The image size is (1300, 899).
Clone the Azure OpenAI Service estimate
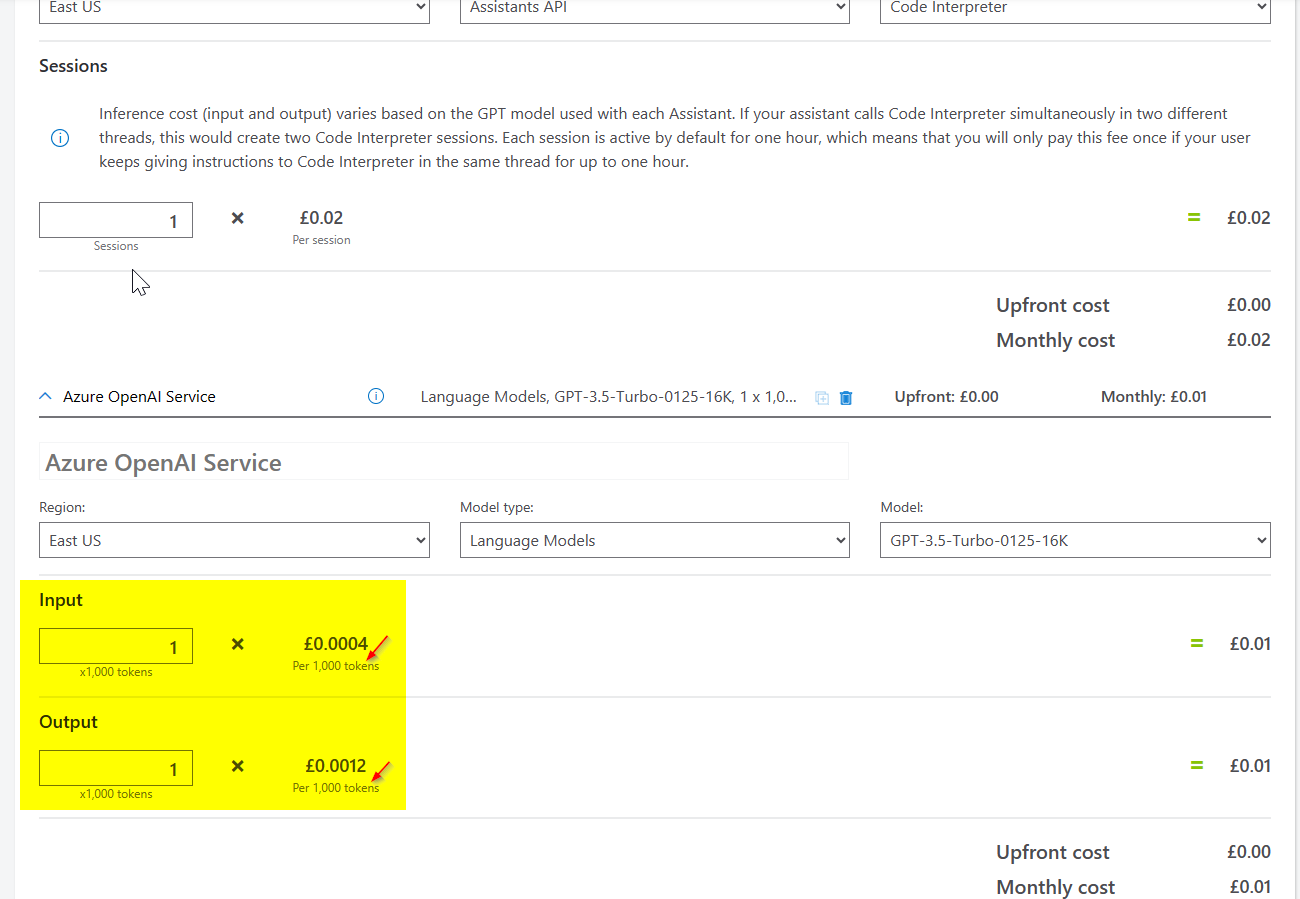click(x=822, y=397)
